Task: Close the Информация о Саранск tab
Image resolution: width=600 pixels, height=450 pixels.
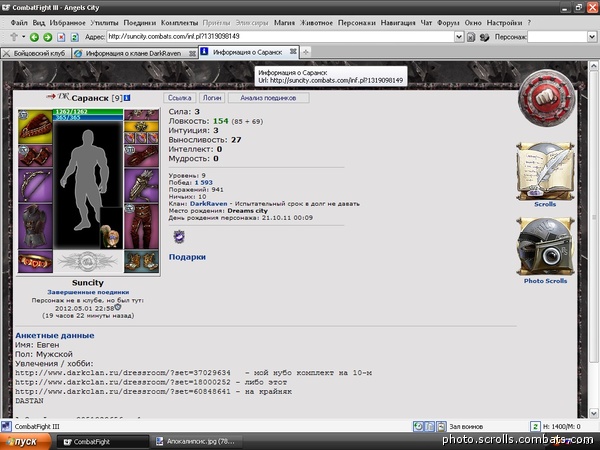Action: click(x=293, y=51)
